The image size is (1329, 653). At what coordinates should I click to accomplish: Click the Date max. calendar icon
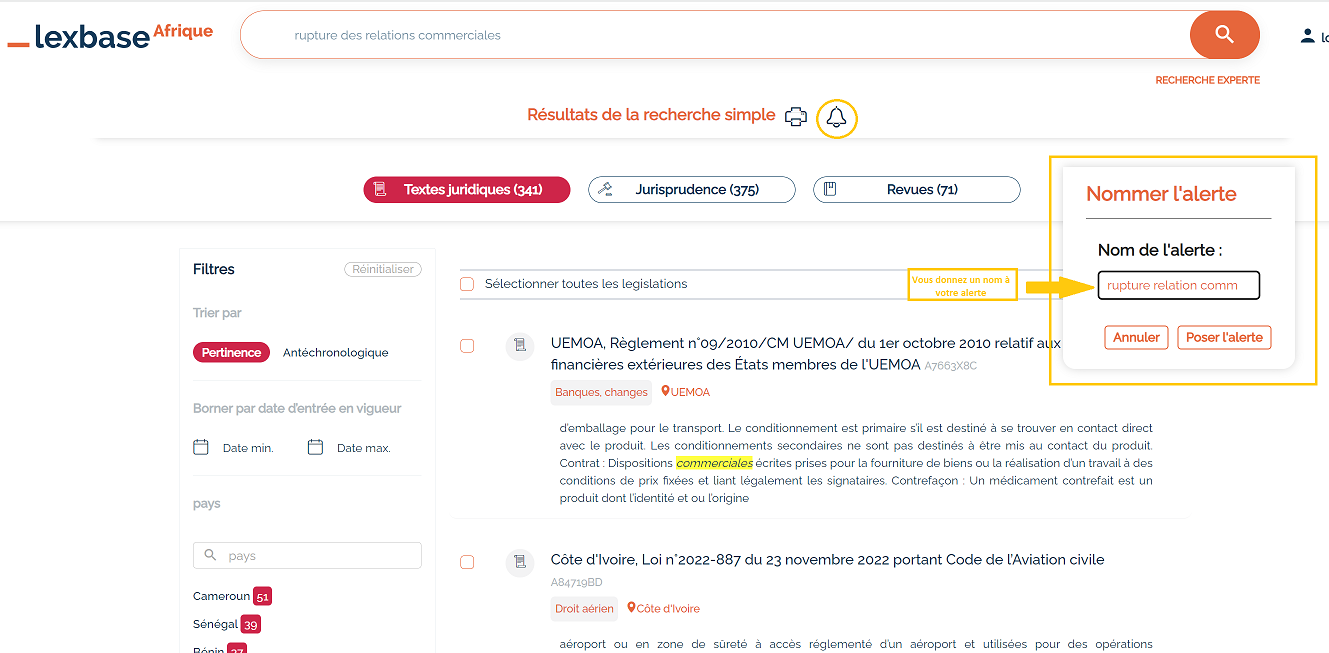(x=315, y=447)
